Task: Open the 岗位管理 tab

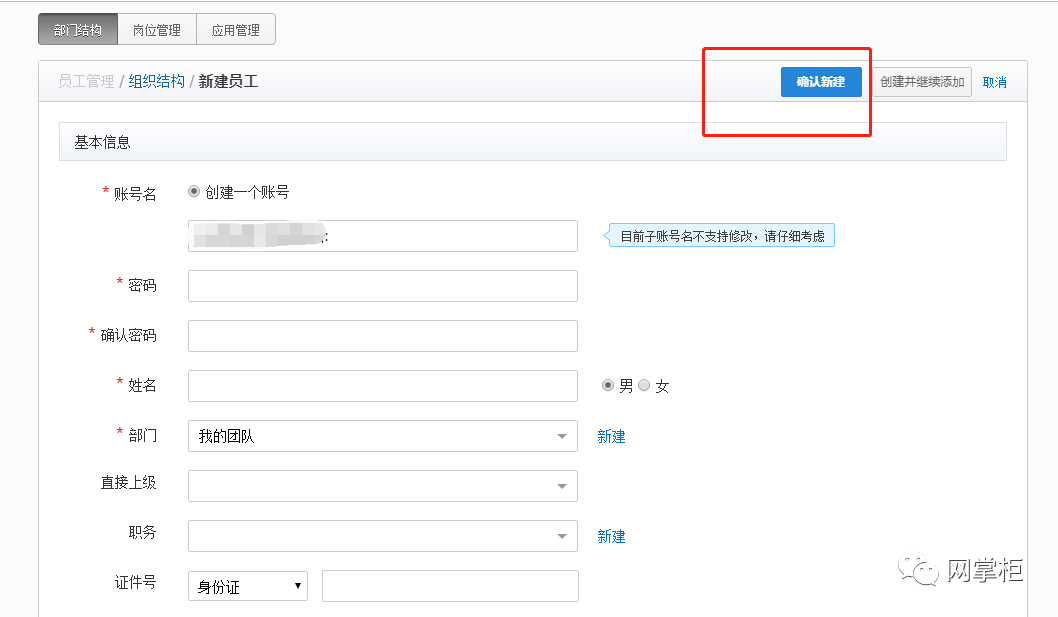Action: pyautogui.click(x=157, y=30)
